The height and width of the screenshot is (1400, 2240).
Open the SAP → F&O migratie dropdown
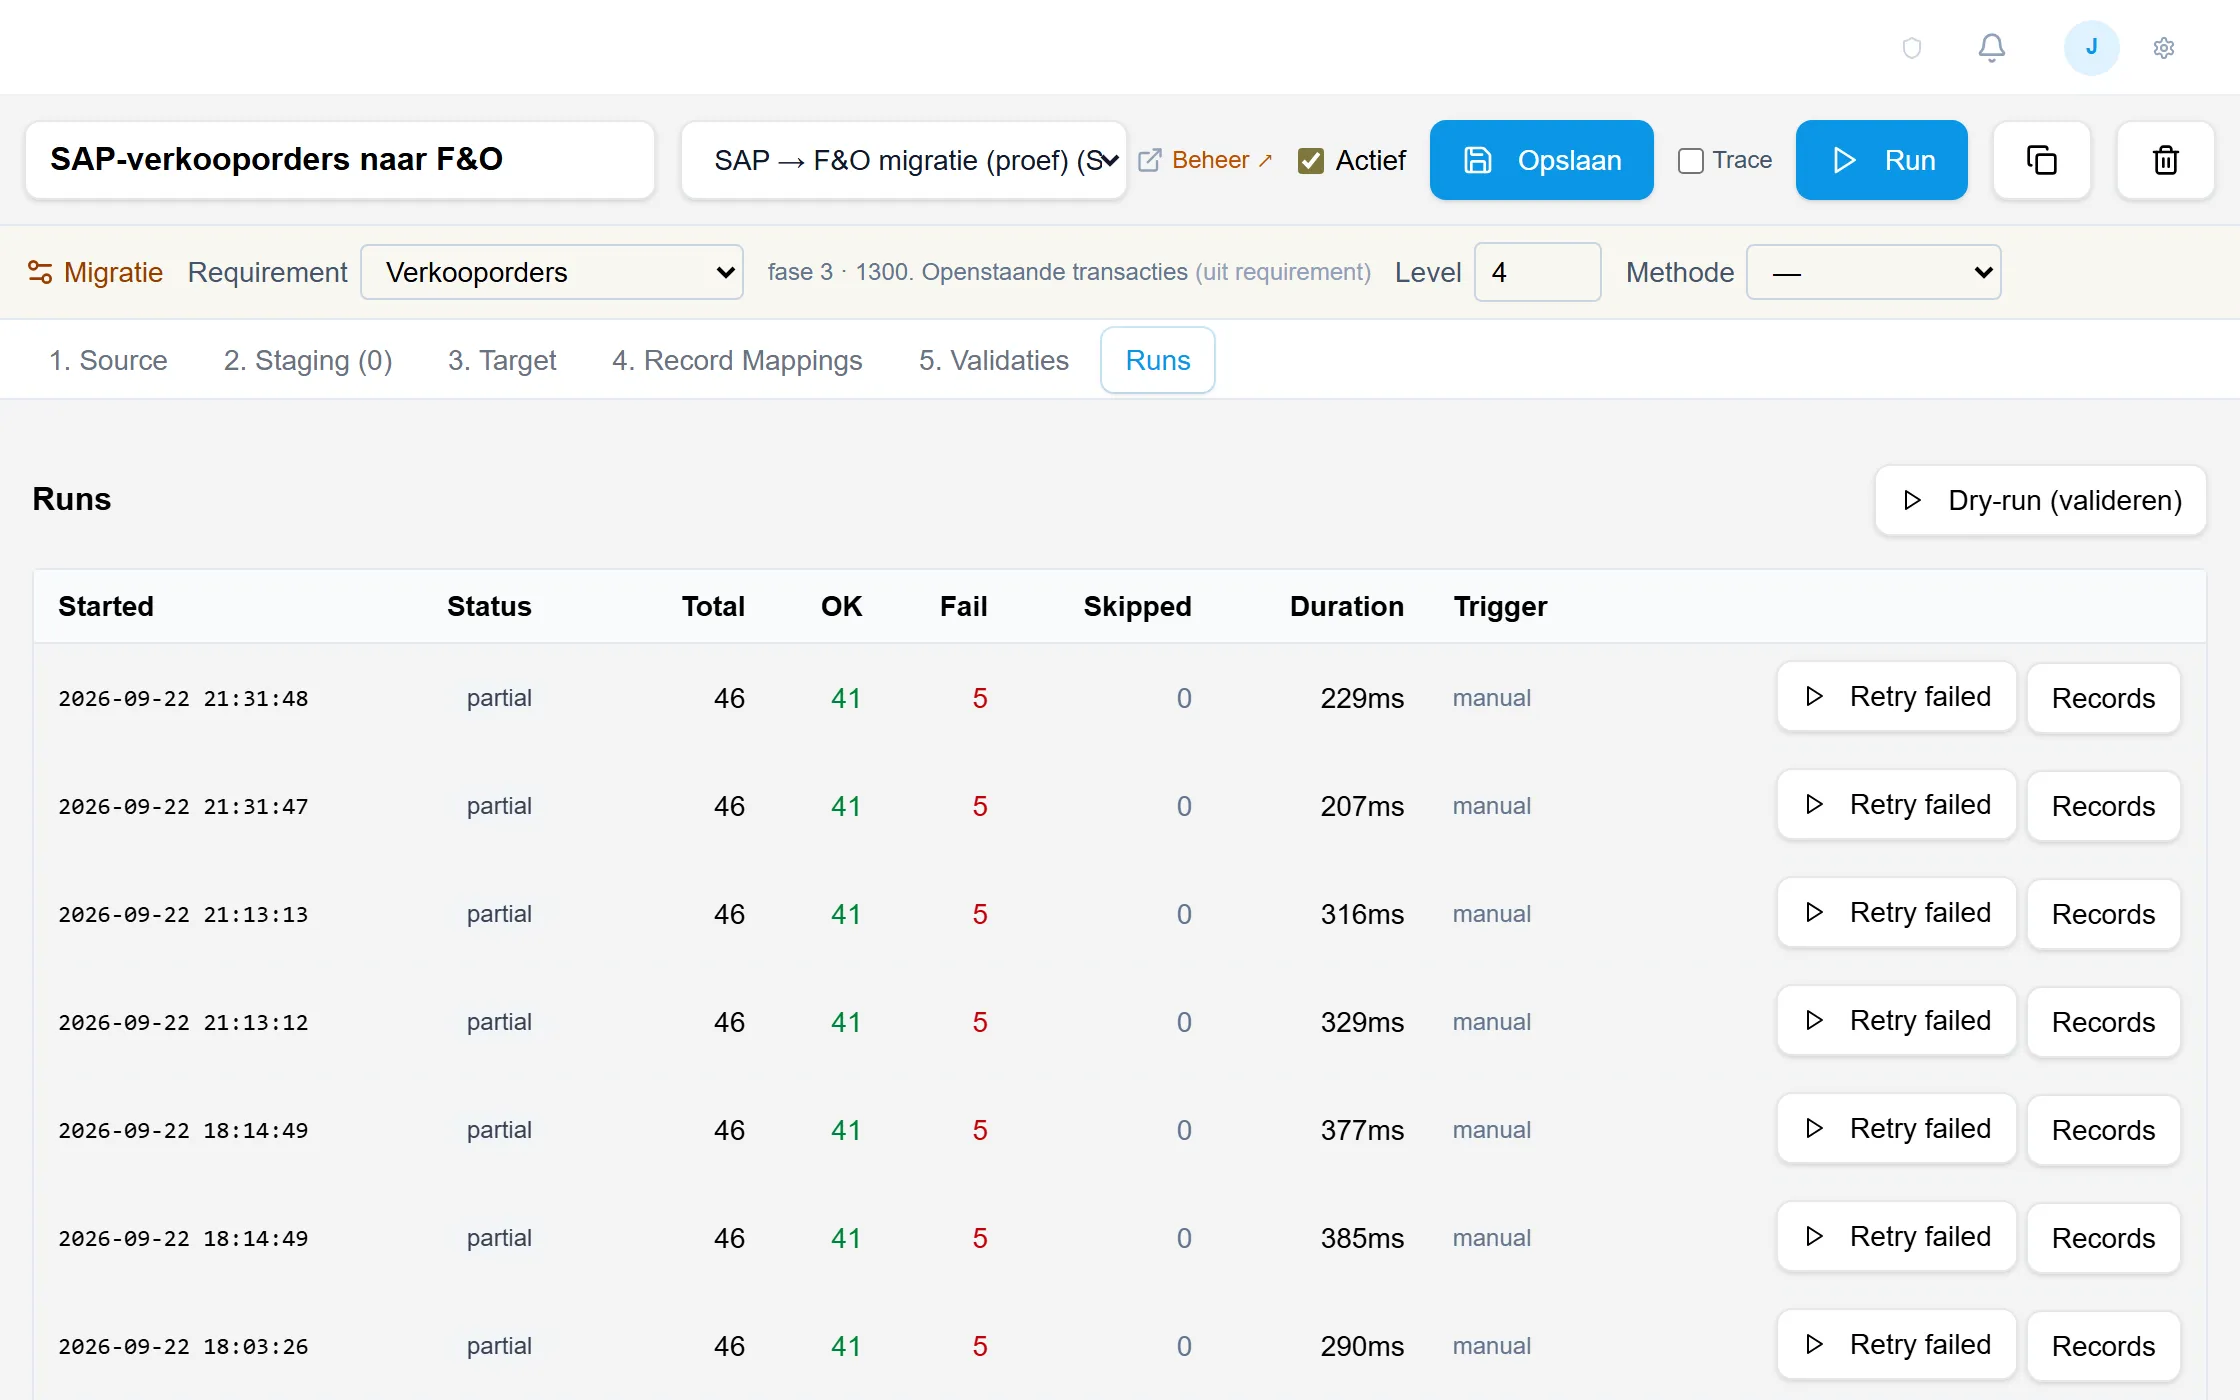(x=904, y=160)
